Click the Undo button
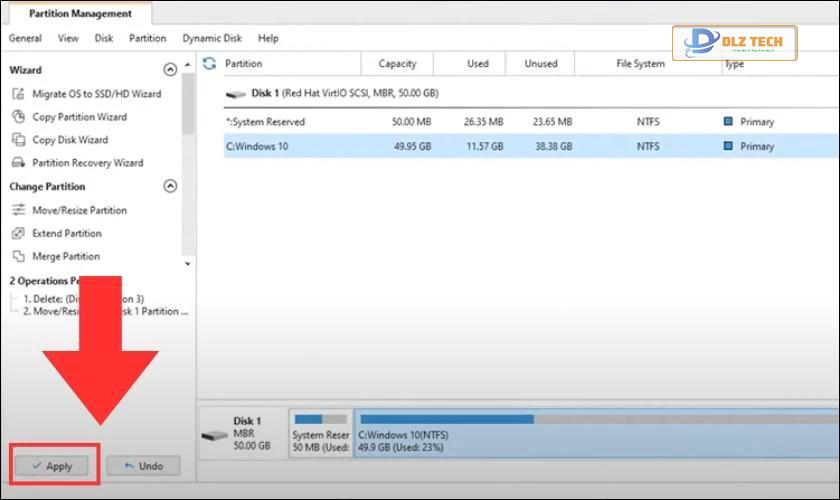This screenshot has width=840, height=500. point(143,466)
